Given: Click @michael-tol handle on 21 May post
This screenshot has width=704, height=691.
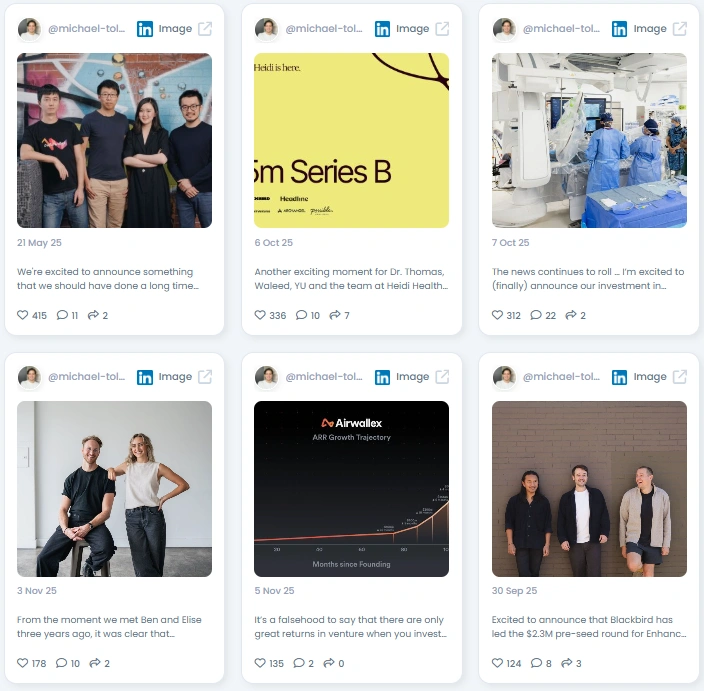Looking at the screenshot, I should (87, 29).
